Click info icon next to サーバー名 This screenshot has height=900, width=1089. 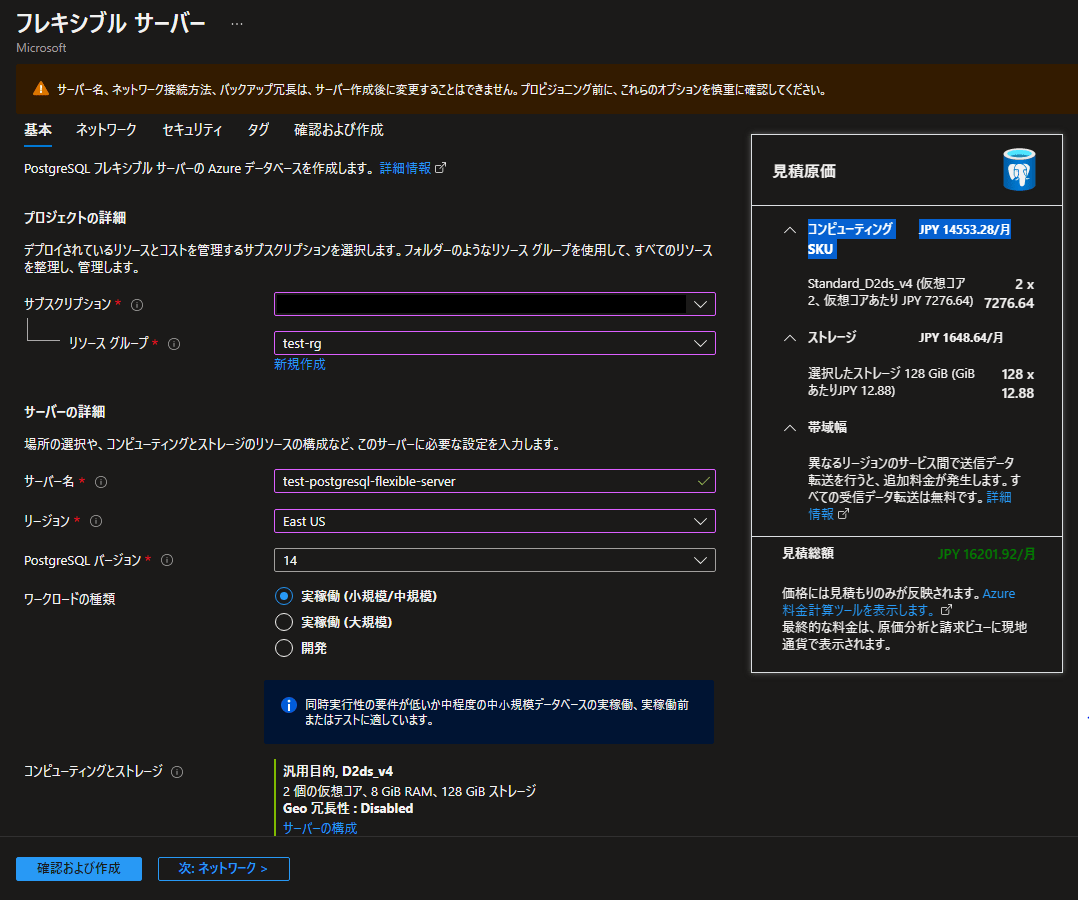(x=101, y=482)
